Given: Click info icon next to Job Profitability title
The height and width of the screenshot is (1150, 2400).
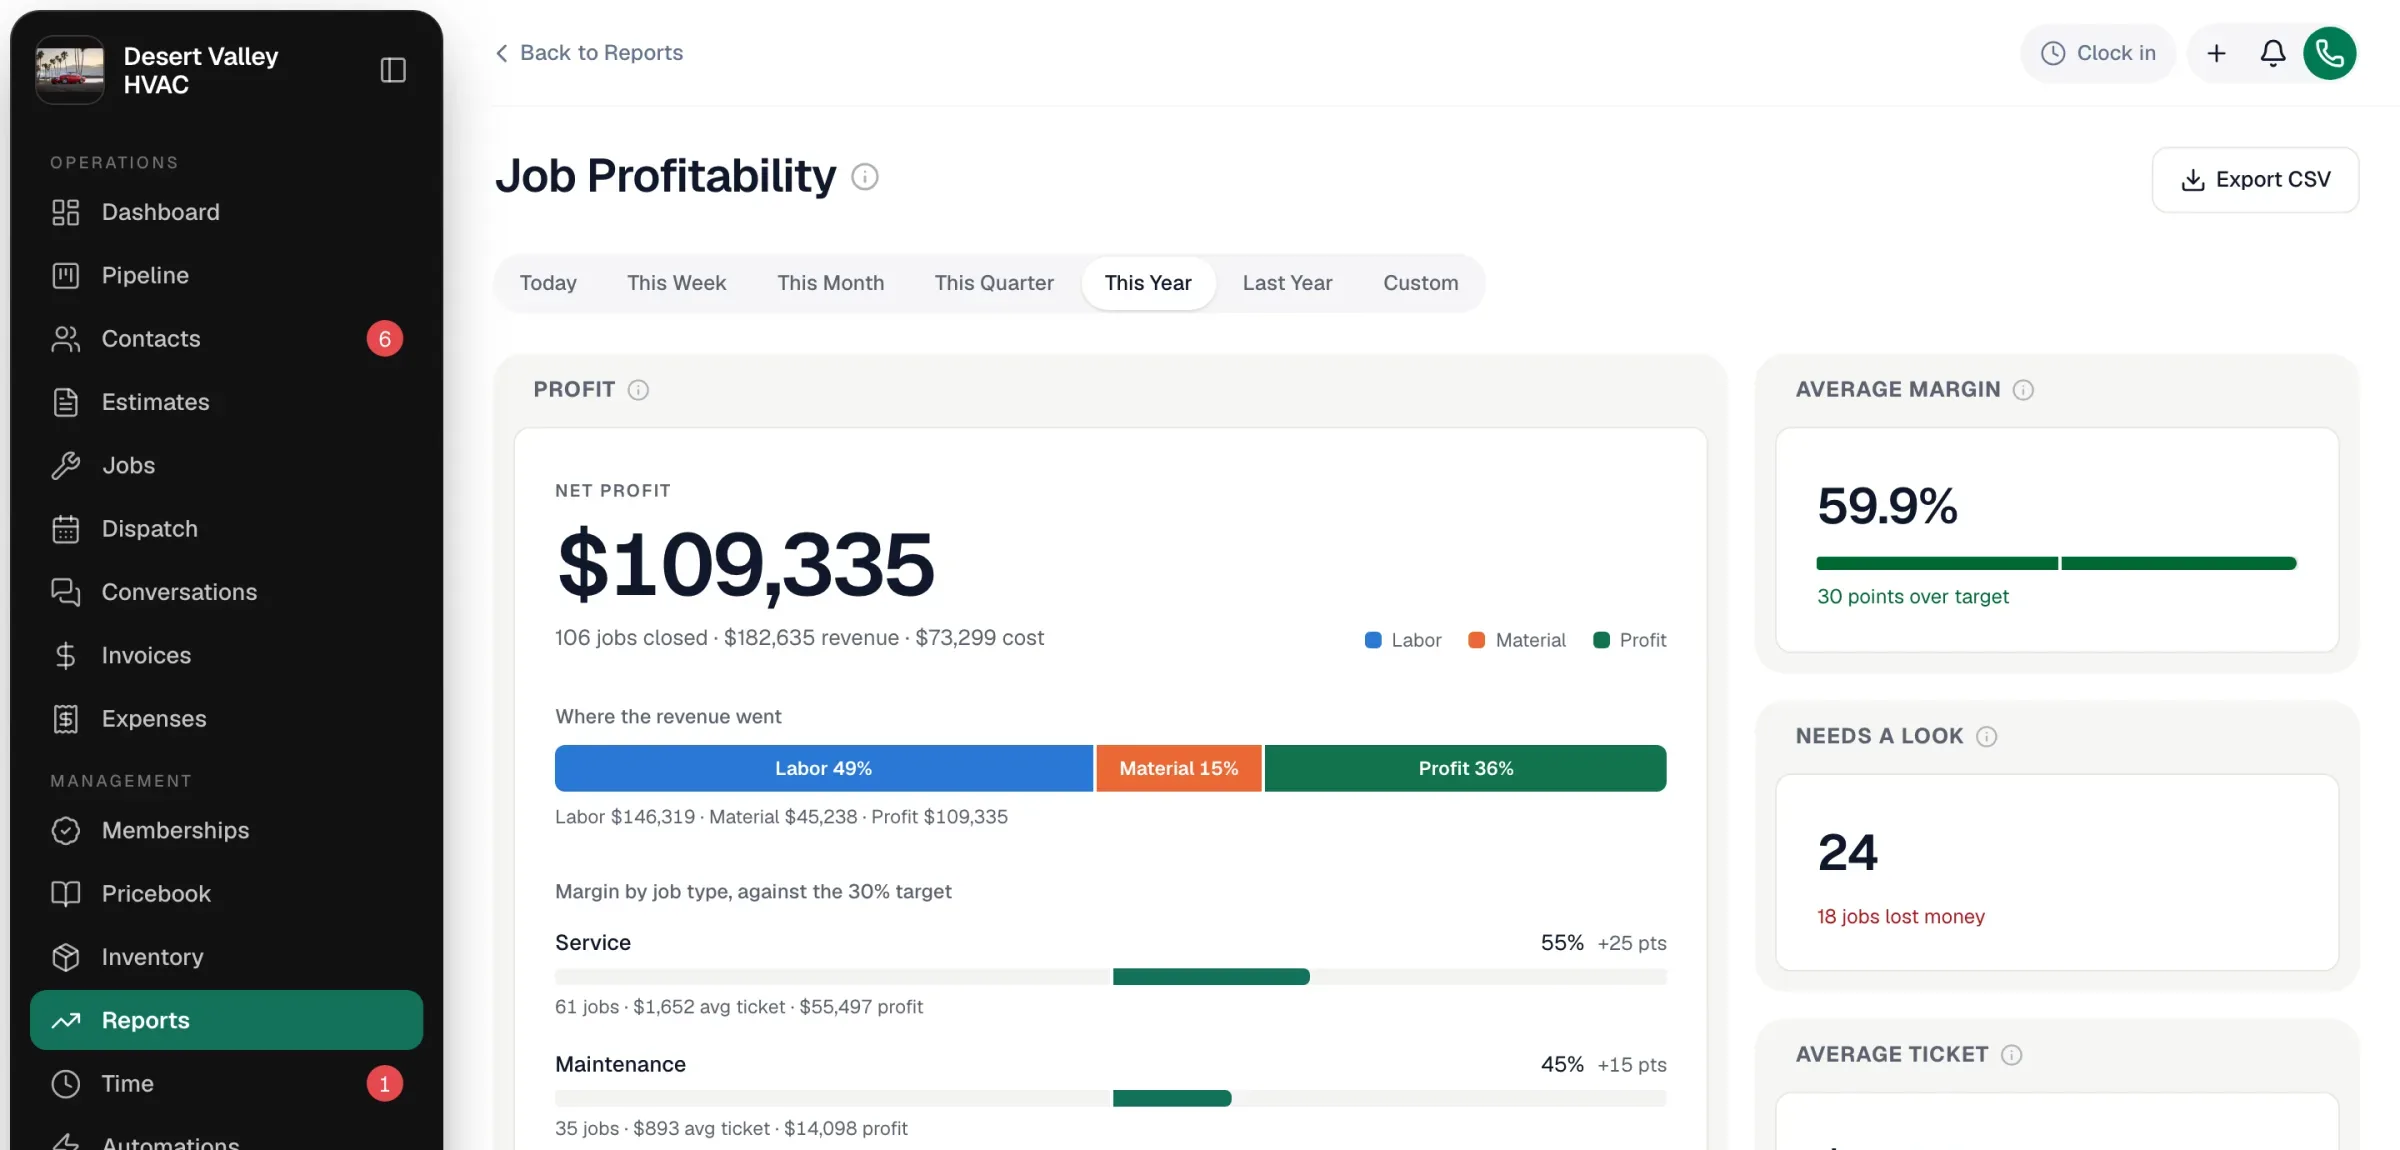Looking at the screenshot, I should tap(865, 177).
